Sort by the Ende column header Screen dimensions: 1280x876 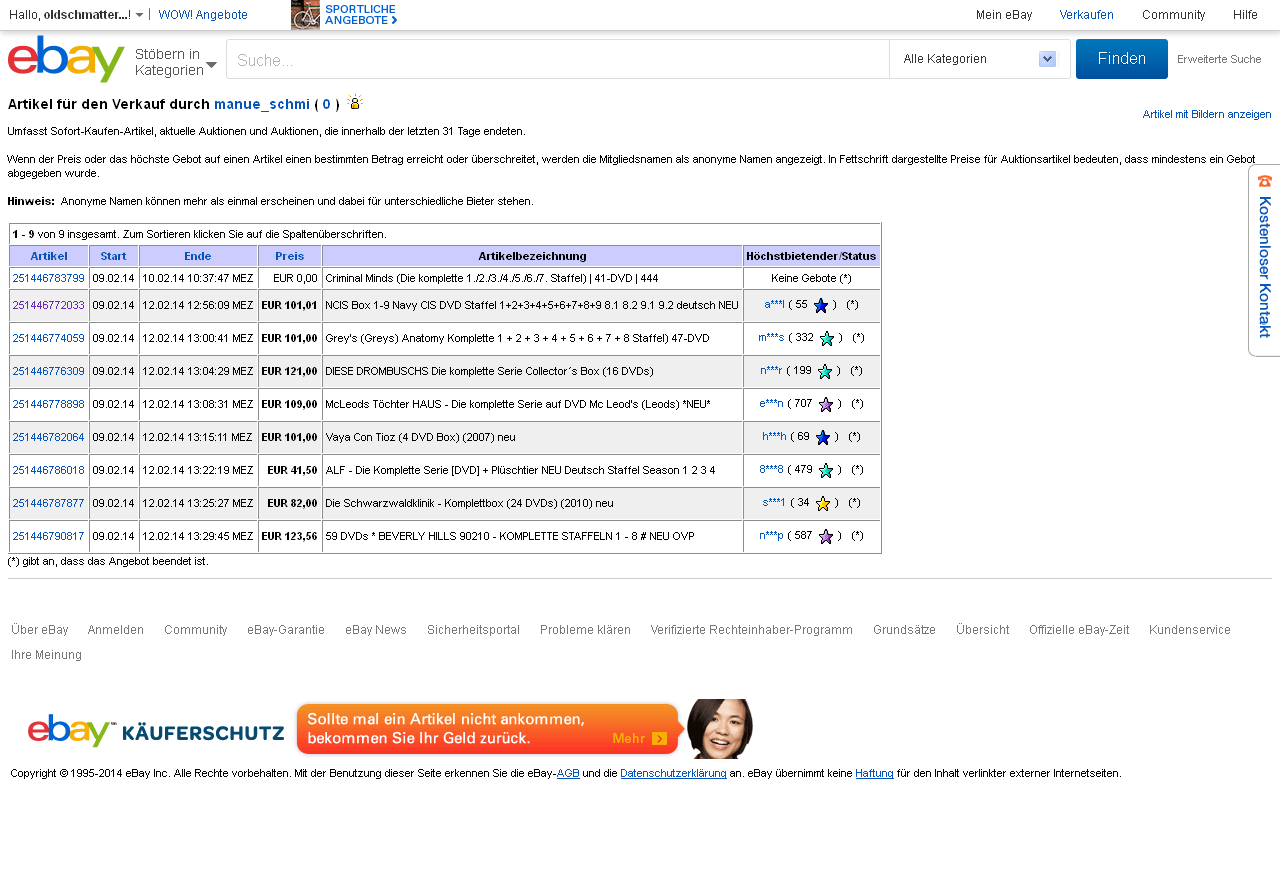(x=198, y=256)
